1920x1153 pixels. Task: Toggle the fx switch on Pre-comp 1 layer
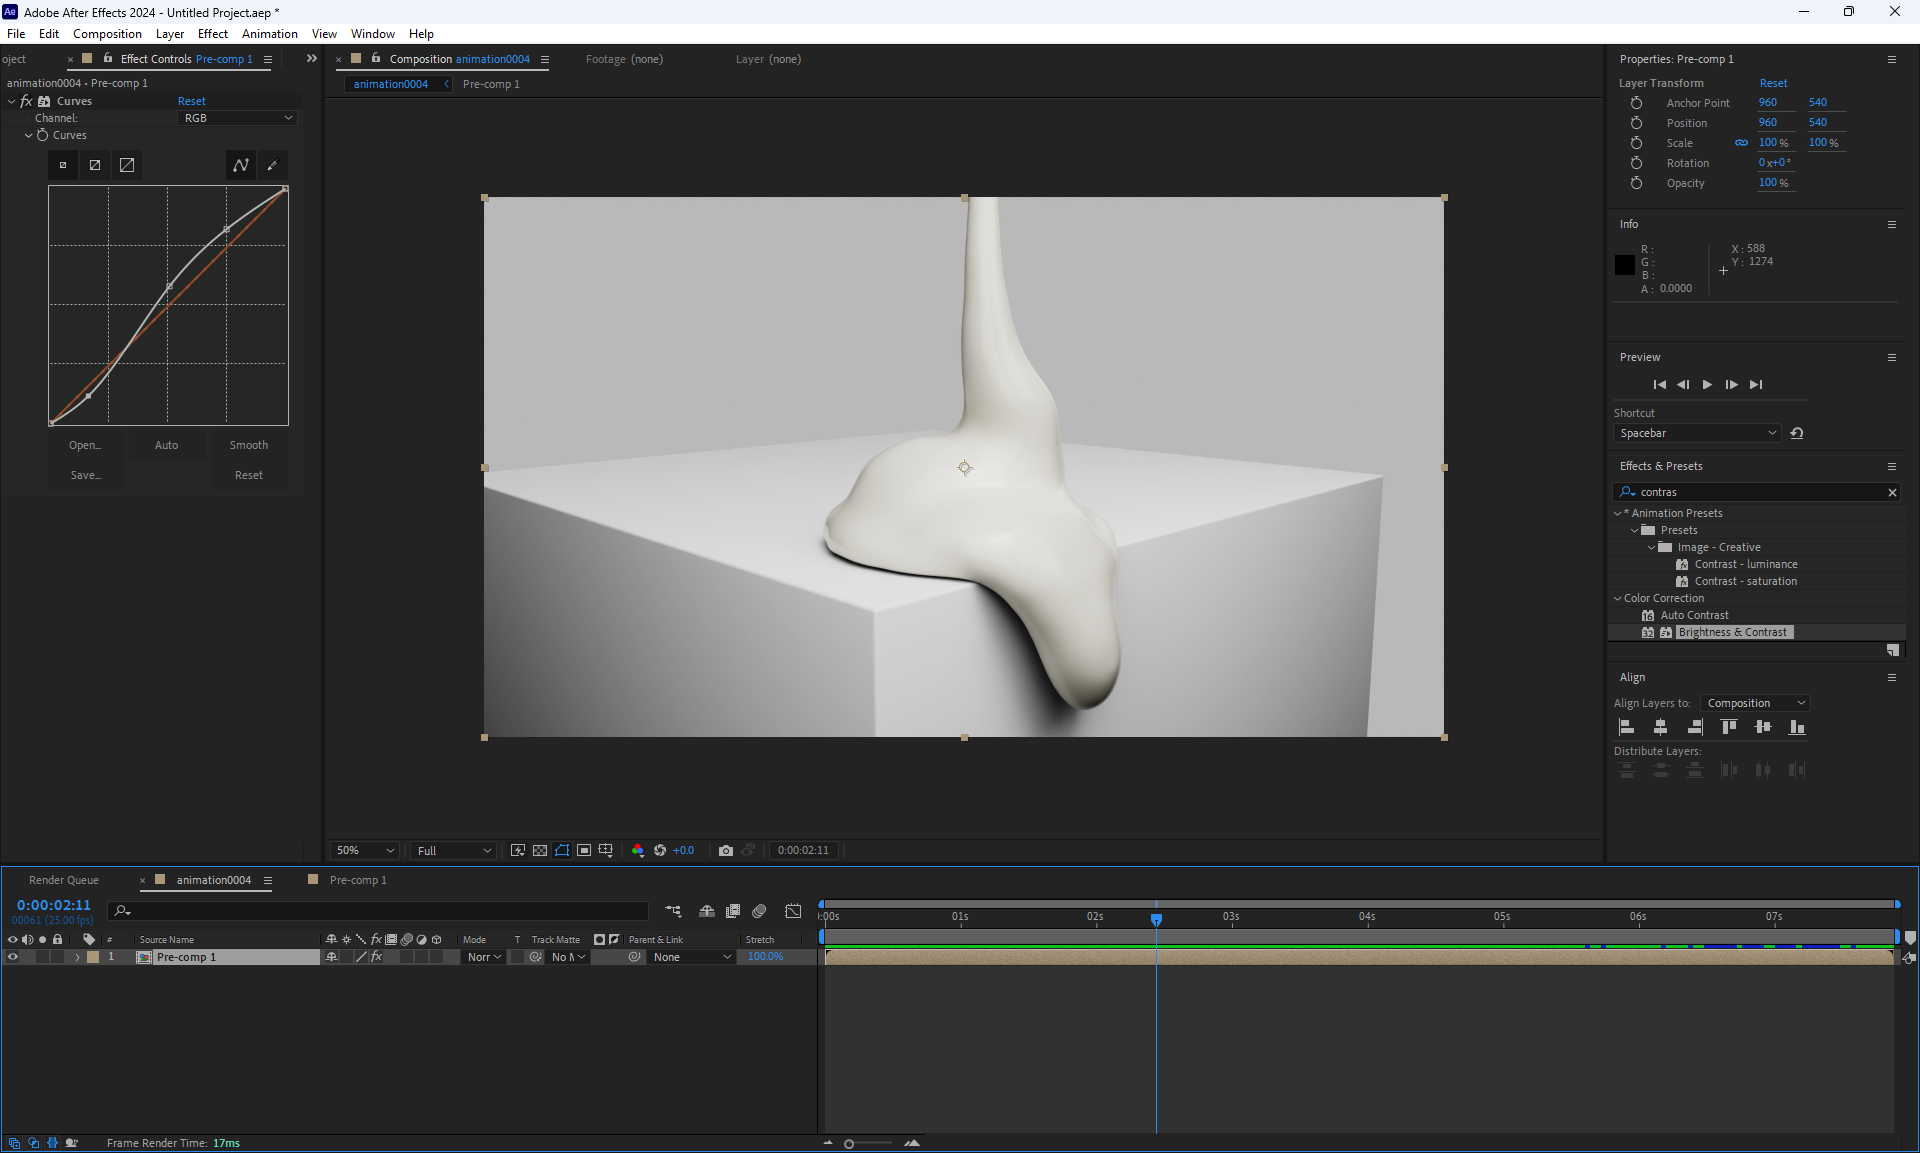point(377,958)
